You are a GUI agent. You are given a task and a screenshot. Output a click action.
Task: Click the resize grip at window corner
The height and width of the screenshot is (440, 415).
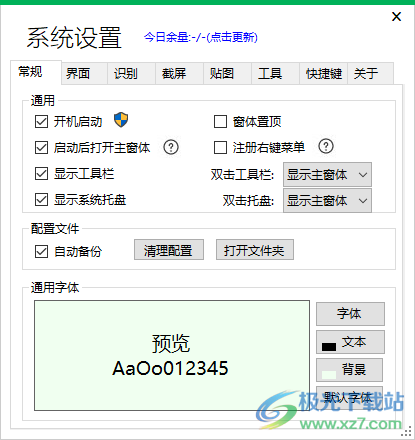pos(406,431)
